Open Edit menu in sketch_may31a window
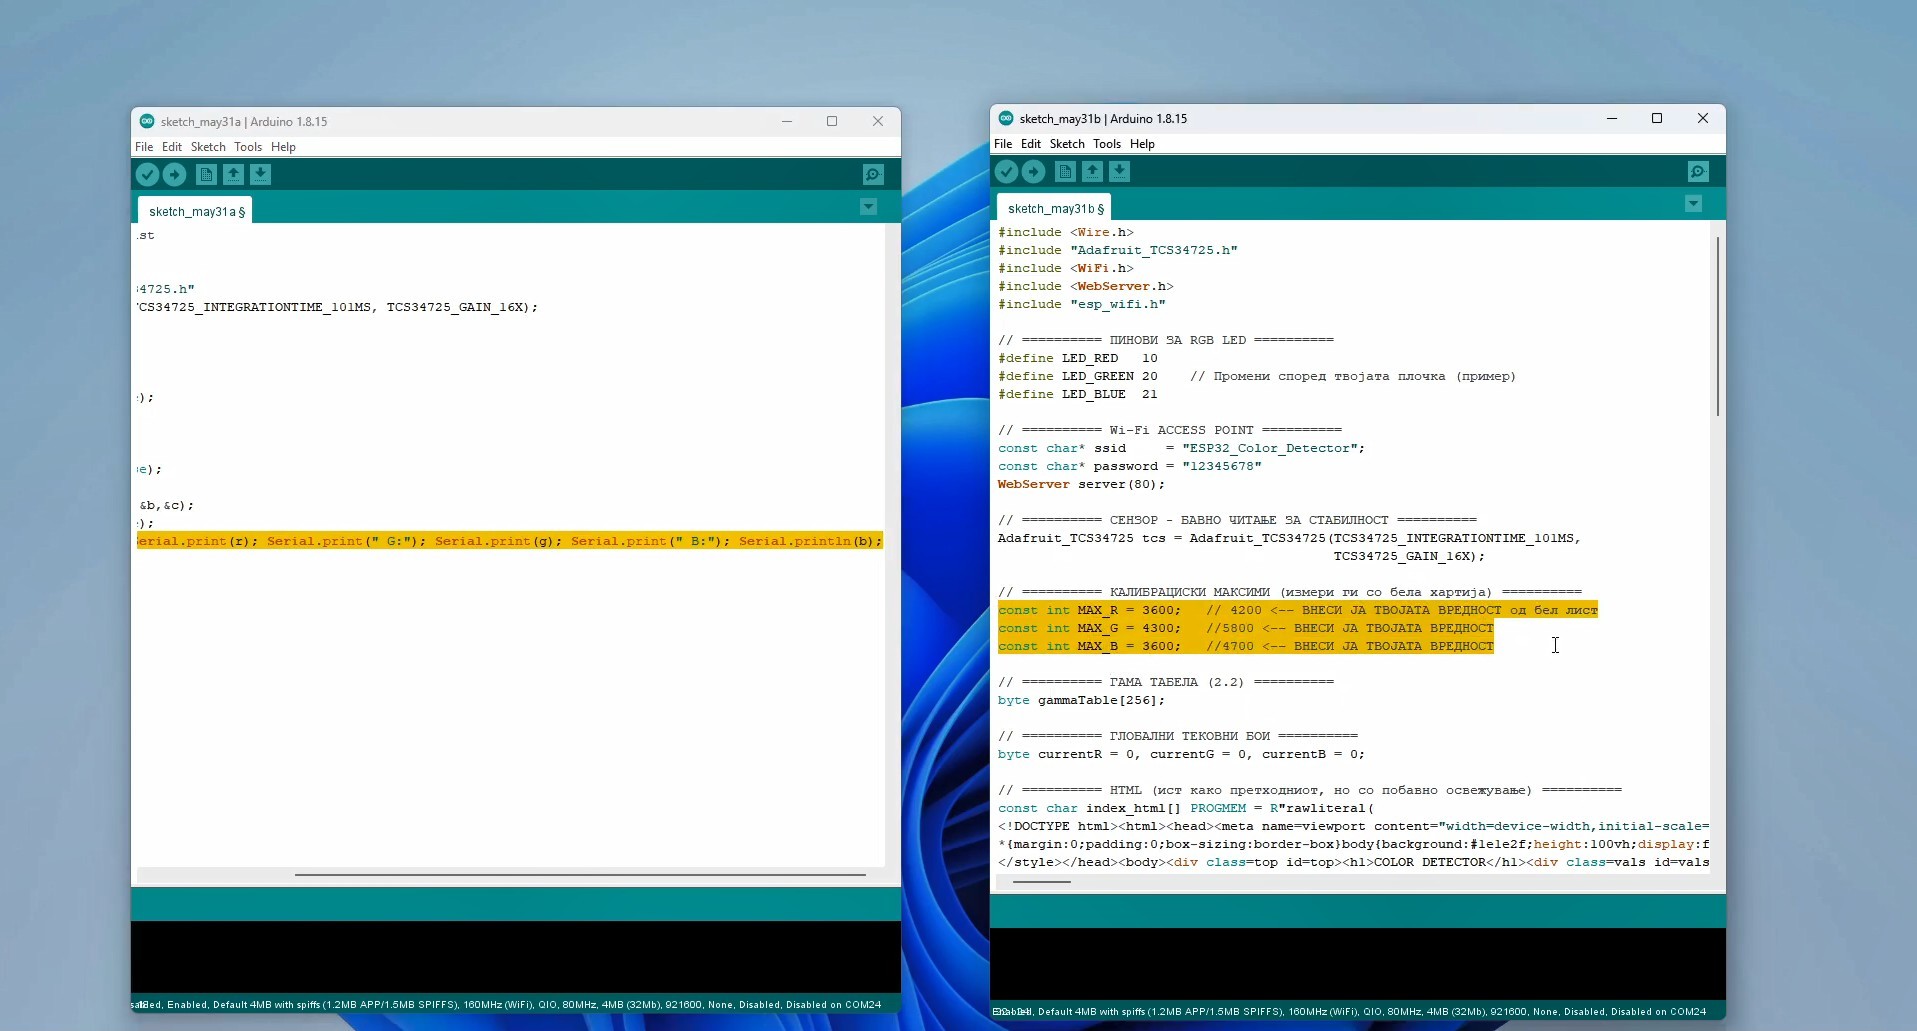The image size is (1917, 1031). click(172, 147)
